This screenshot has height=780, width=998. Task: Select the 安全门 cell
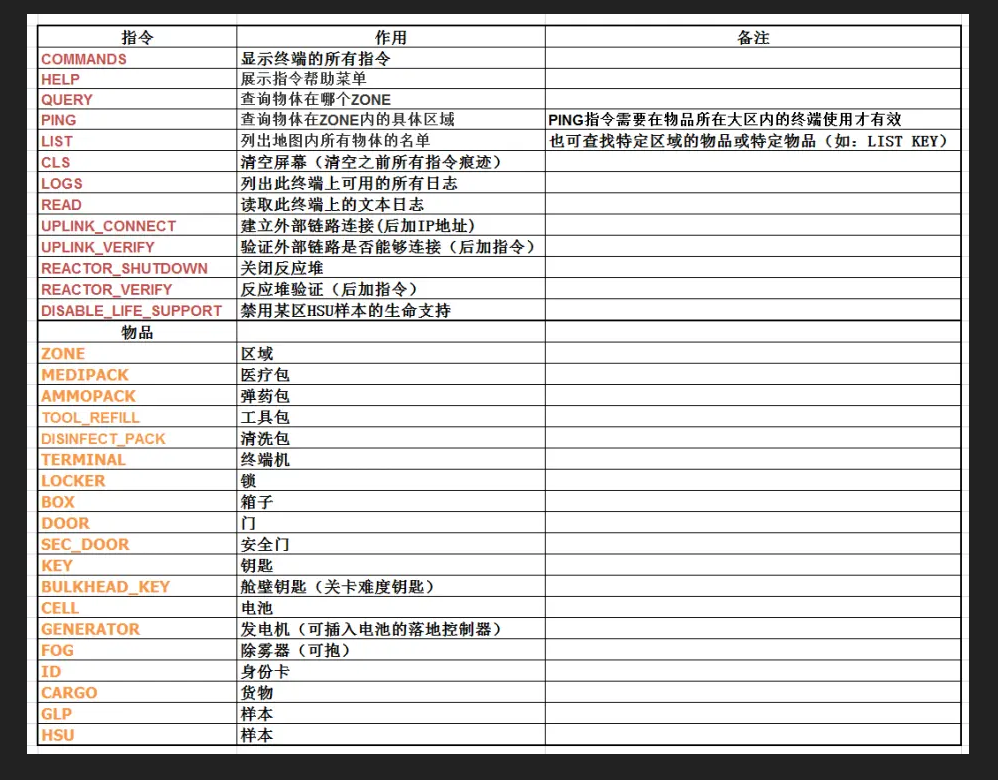point(391,544)
